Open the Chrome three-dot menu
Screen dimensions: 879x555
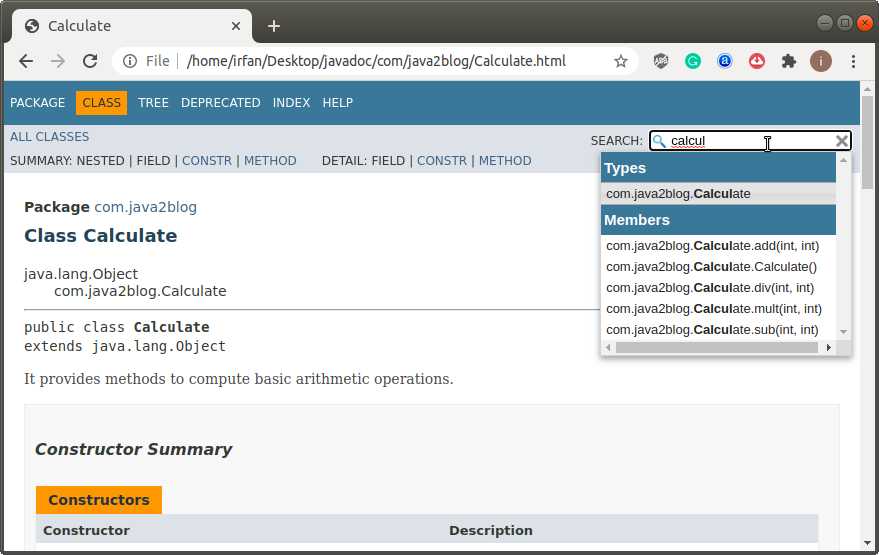tap(853, 61)
